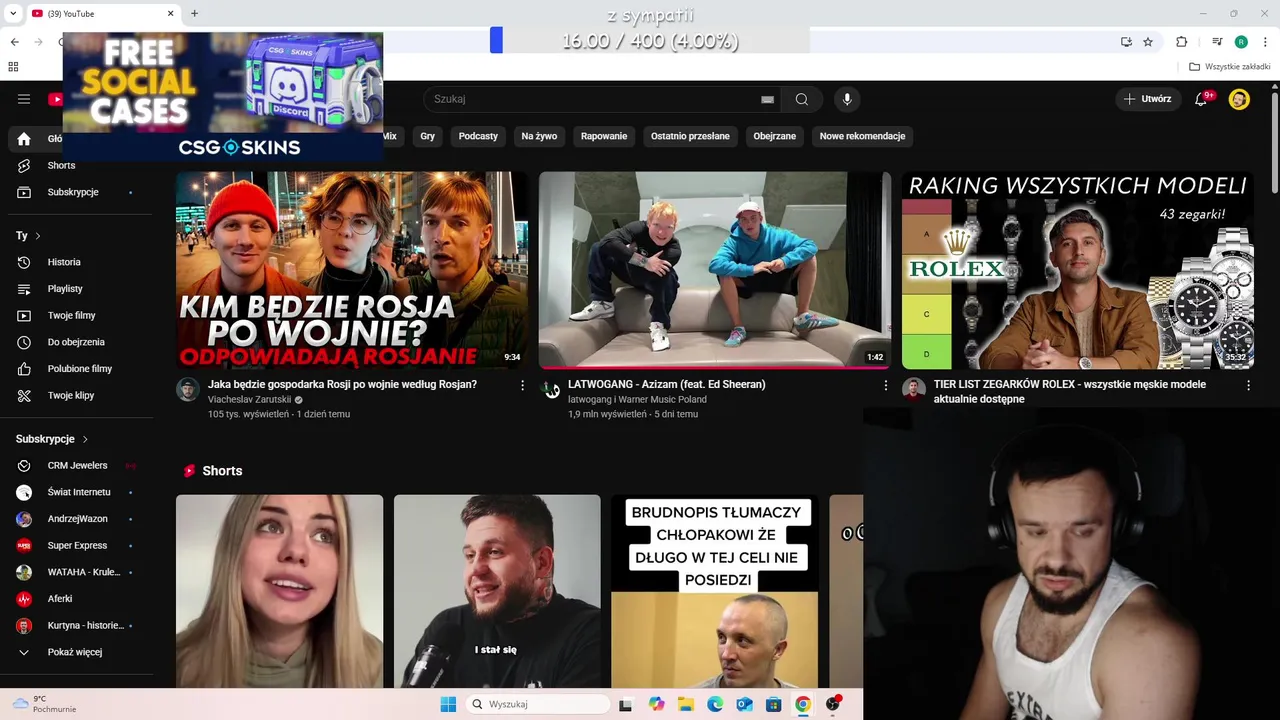The height and width of the screenshot is (720, 1280).
Task: Open Do obejrzenia watch later list
Action: [76, 342]
